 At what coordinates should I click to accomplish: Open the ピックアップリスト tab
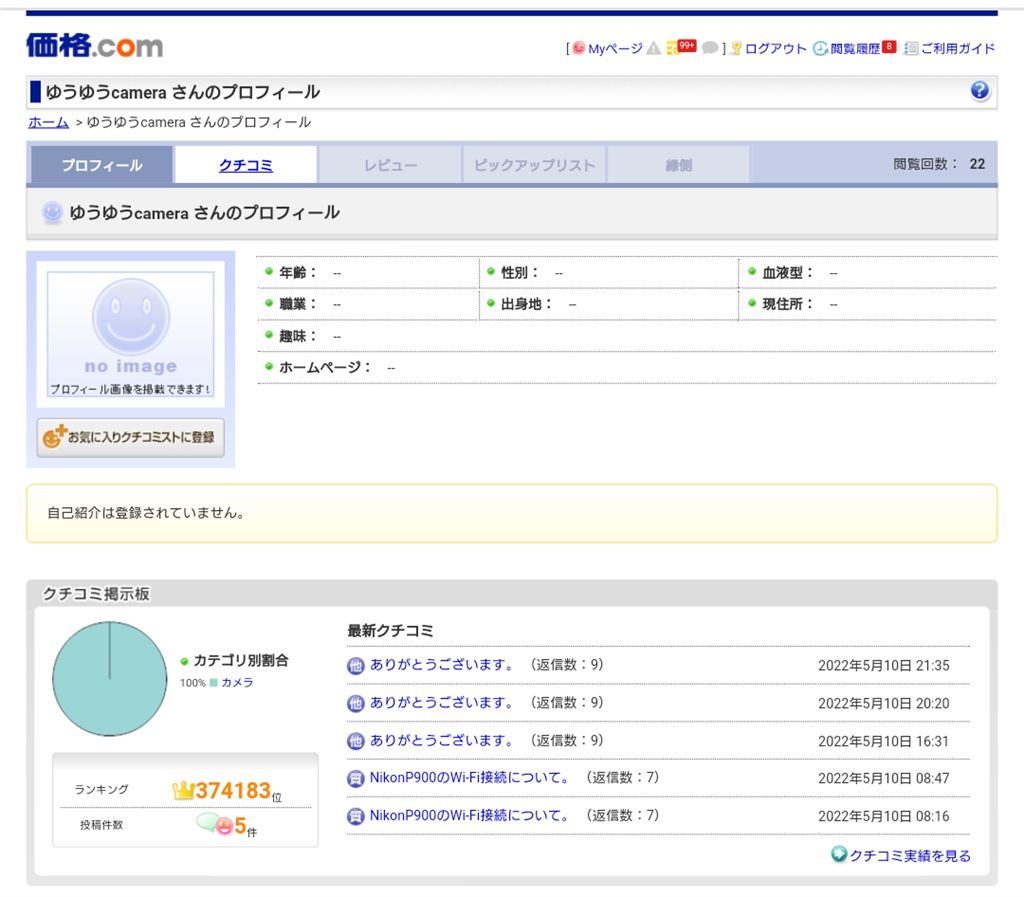[x=534, y=165]
